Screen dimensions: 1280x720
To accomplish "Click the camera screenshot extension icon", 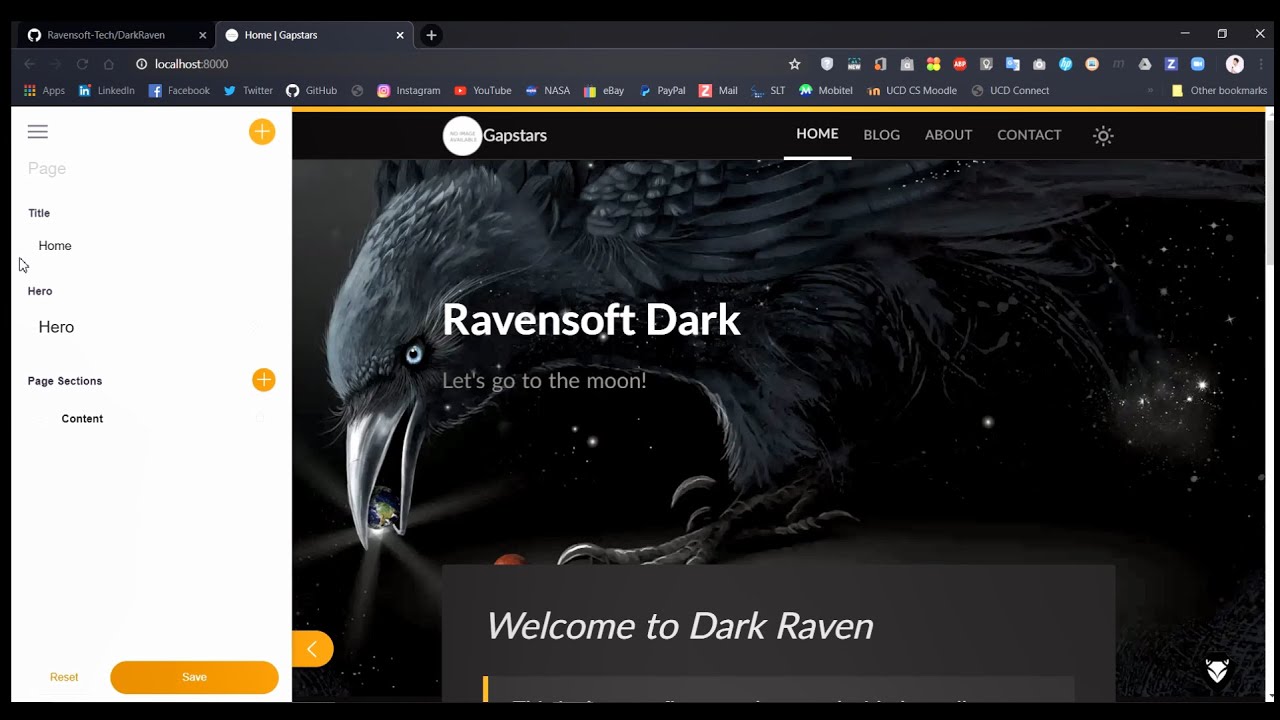I will (x=1039, y=64).
